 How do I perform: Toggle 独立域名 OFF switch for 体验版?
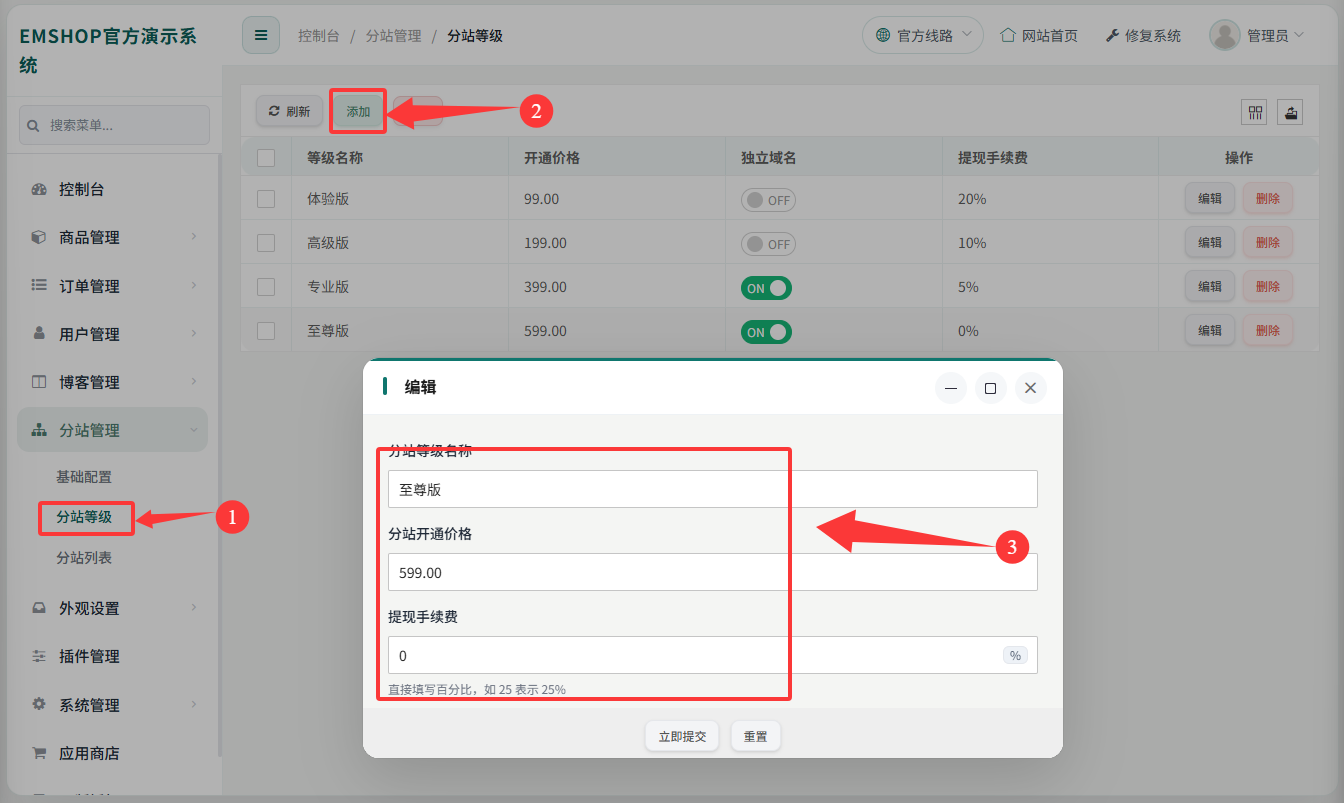768,199
